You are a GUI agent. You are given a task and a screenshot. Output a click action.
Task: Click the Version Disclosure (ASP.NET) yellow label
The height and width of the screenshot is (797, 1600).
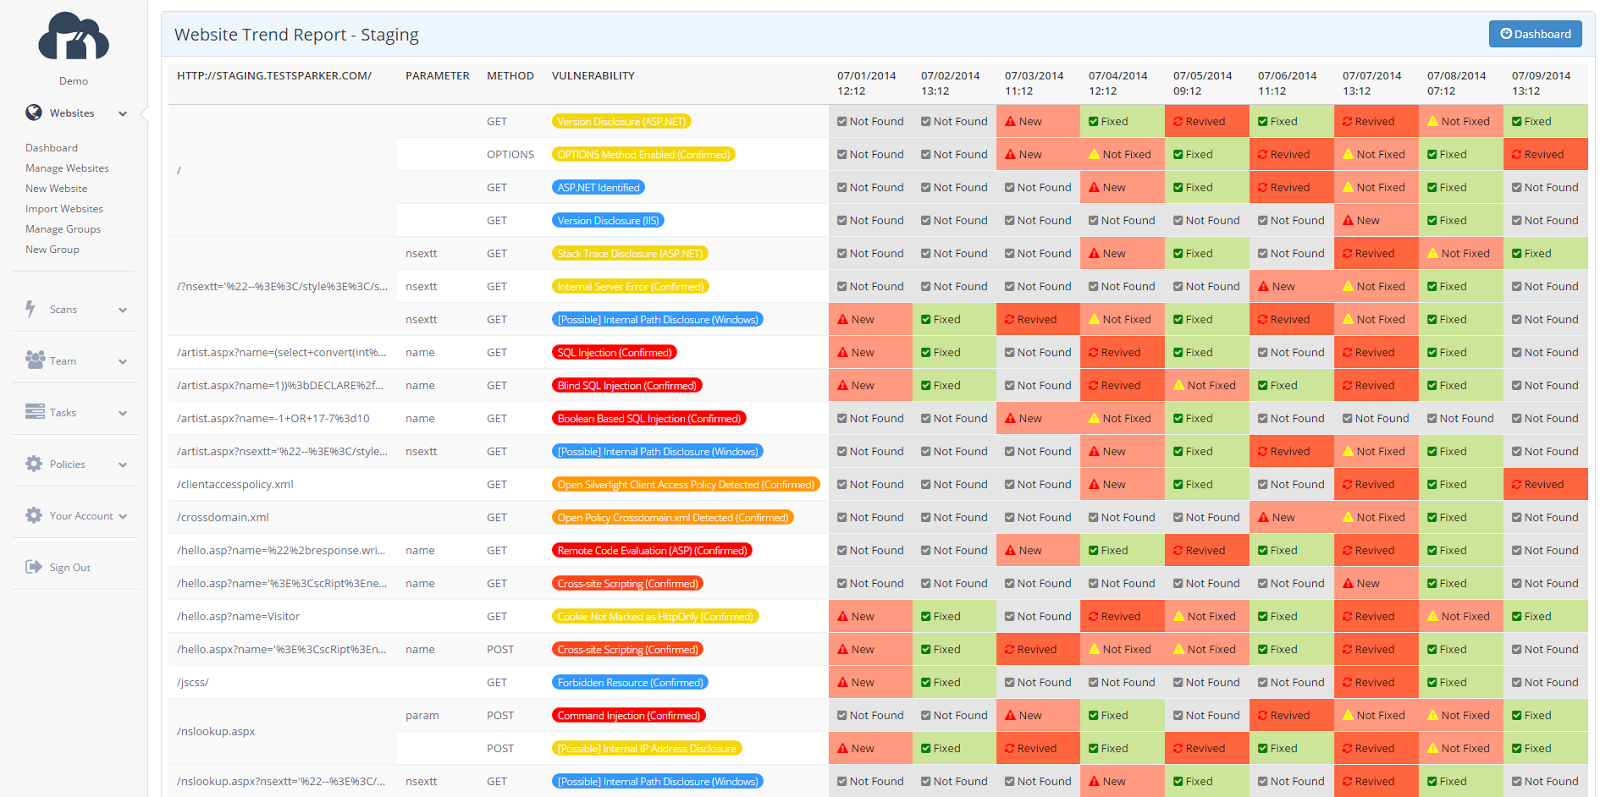pyautogui.click(x=621, y=122)
